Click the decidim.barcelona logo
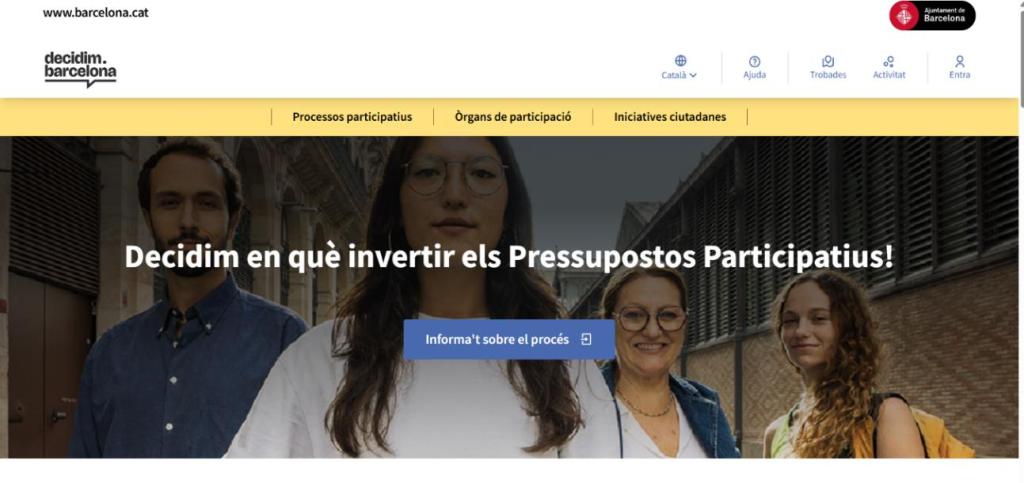1024x483 pixels. click(80, 69)
